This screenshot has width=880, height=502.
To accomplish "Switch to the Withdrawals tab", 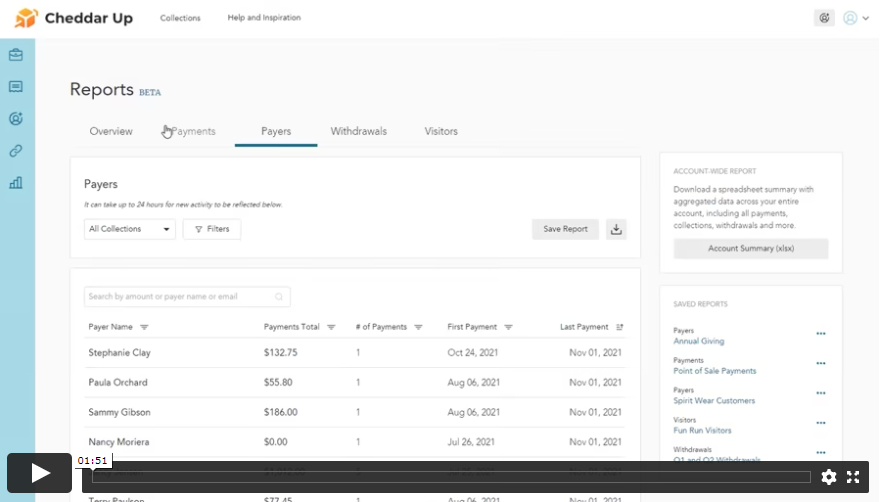I will click(x=358, y=131).
